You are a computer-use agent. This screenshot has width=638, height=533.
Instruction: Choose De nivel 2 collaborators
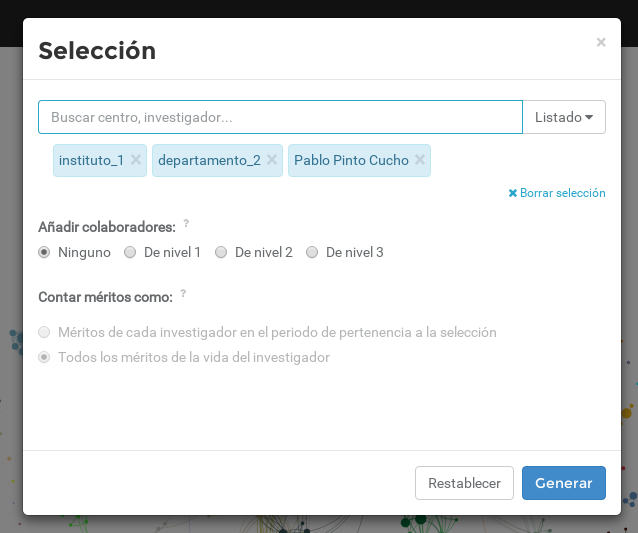coord(221,253)
